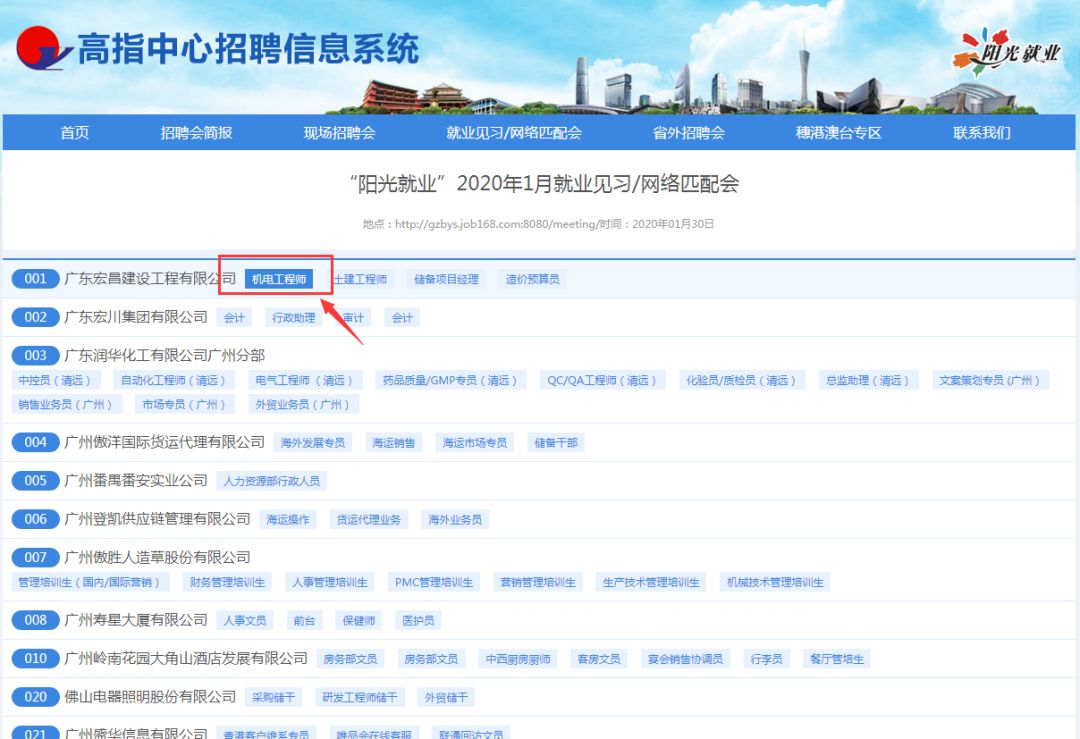Open the 中控员(清远) job tag
Image resolution: width=1080 pixels, height=739 pixels.
coord(54,380)
